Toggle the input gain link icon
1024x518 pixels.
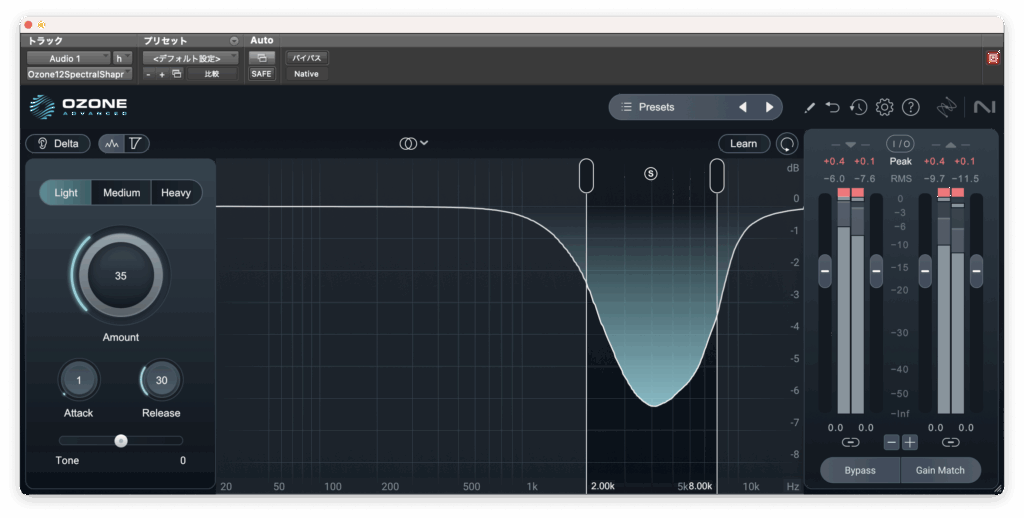(850, 442)
